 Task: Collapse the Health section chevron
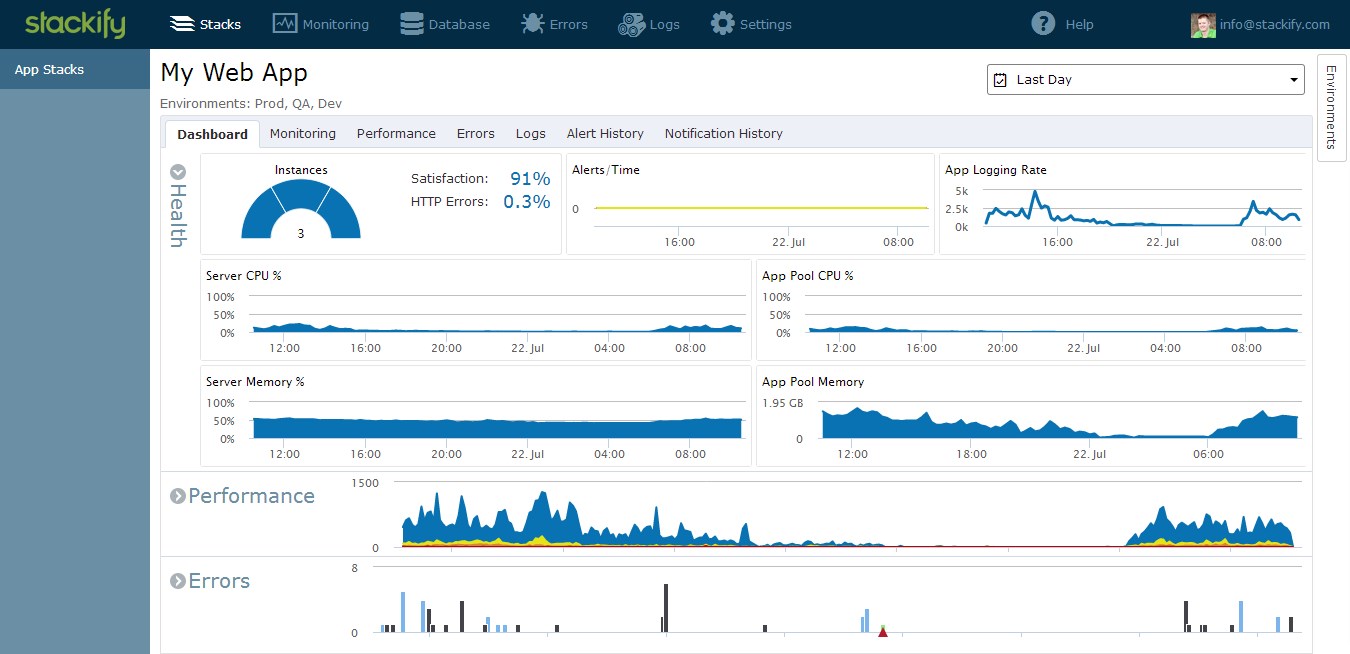pos(178,172)
